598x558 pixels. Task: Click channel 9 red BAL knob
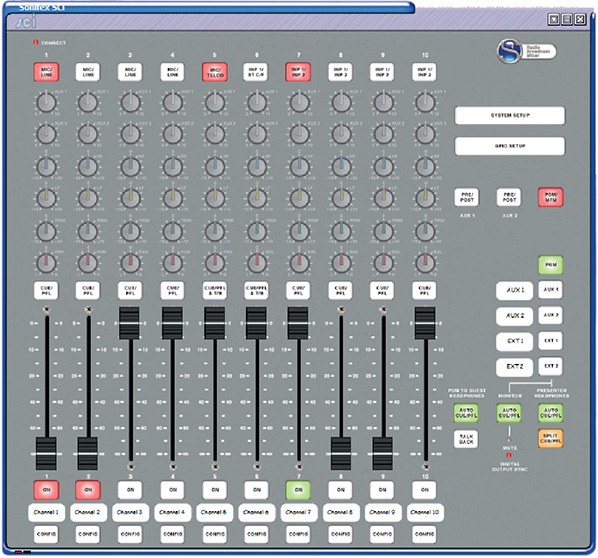pos(383,263)
